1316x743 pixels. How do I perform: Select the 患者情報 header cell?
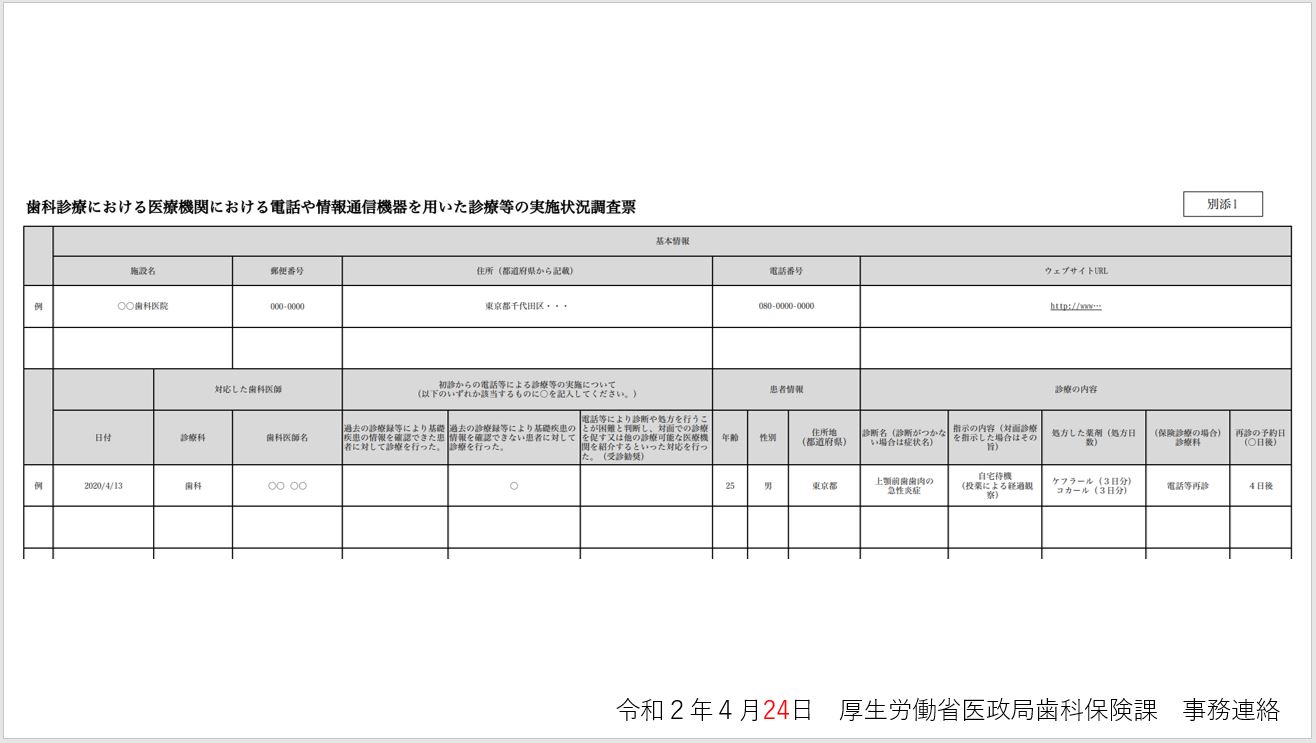tap(786, 389)
